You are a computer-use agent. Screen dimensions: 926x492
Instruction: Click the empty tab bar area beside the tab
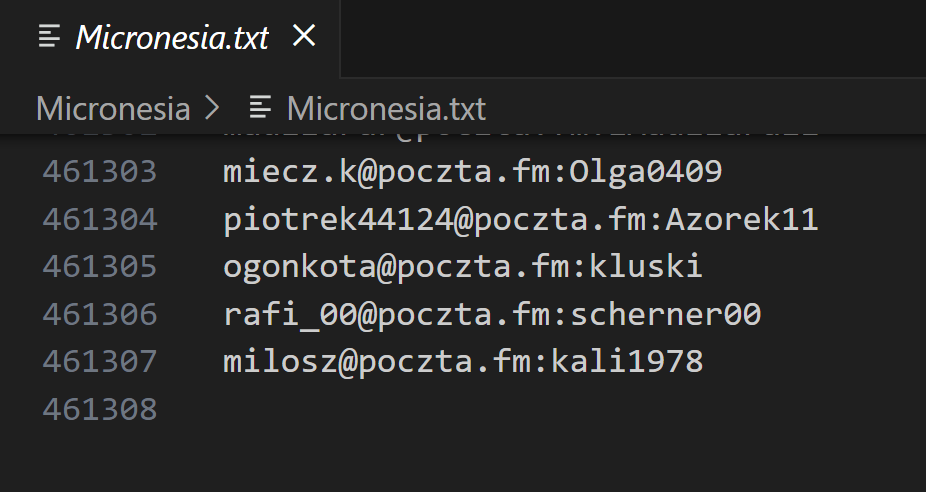click(632, 38)
